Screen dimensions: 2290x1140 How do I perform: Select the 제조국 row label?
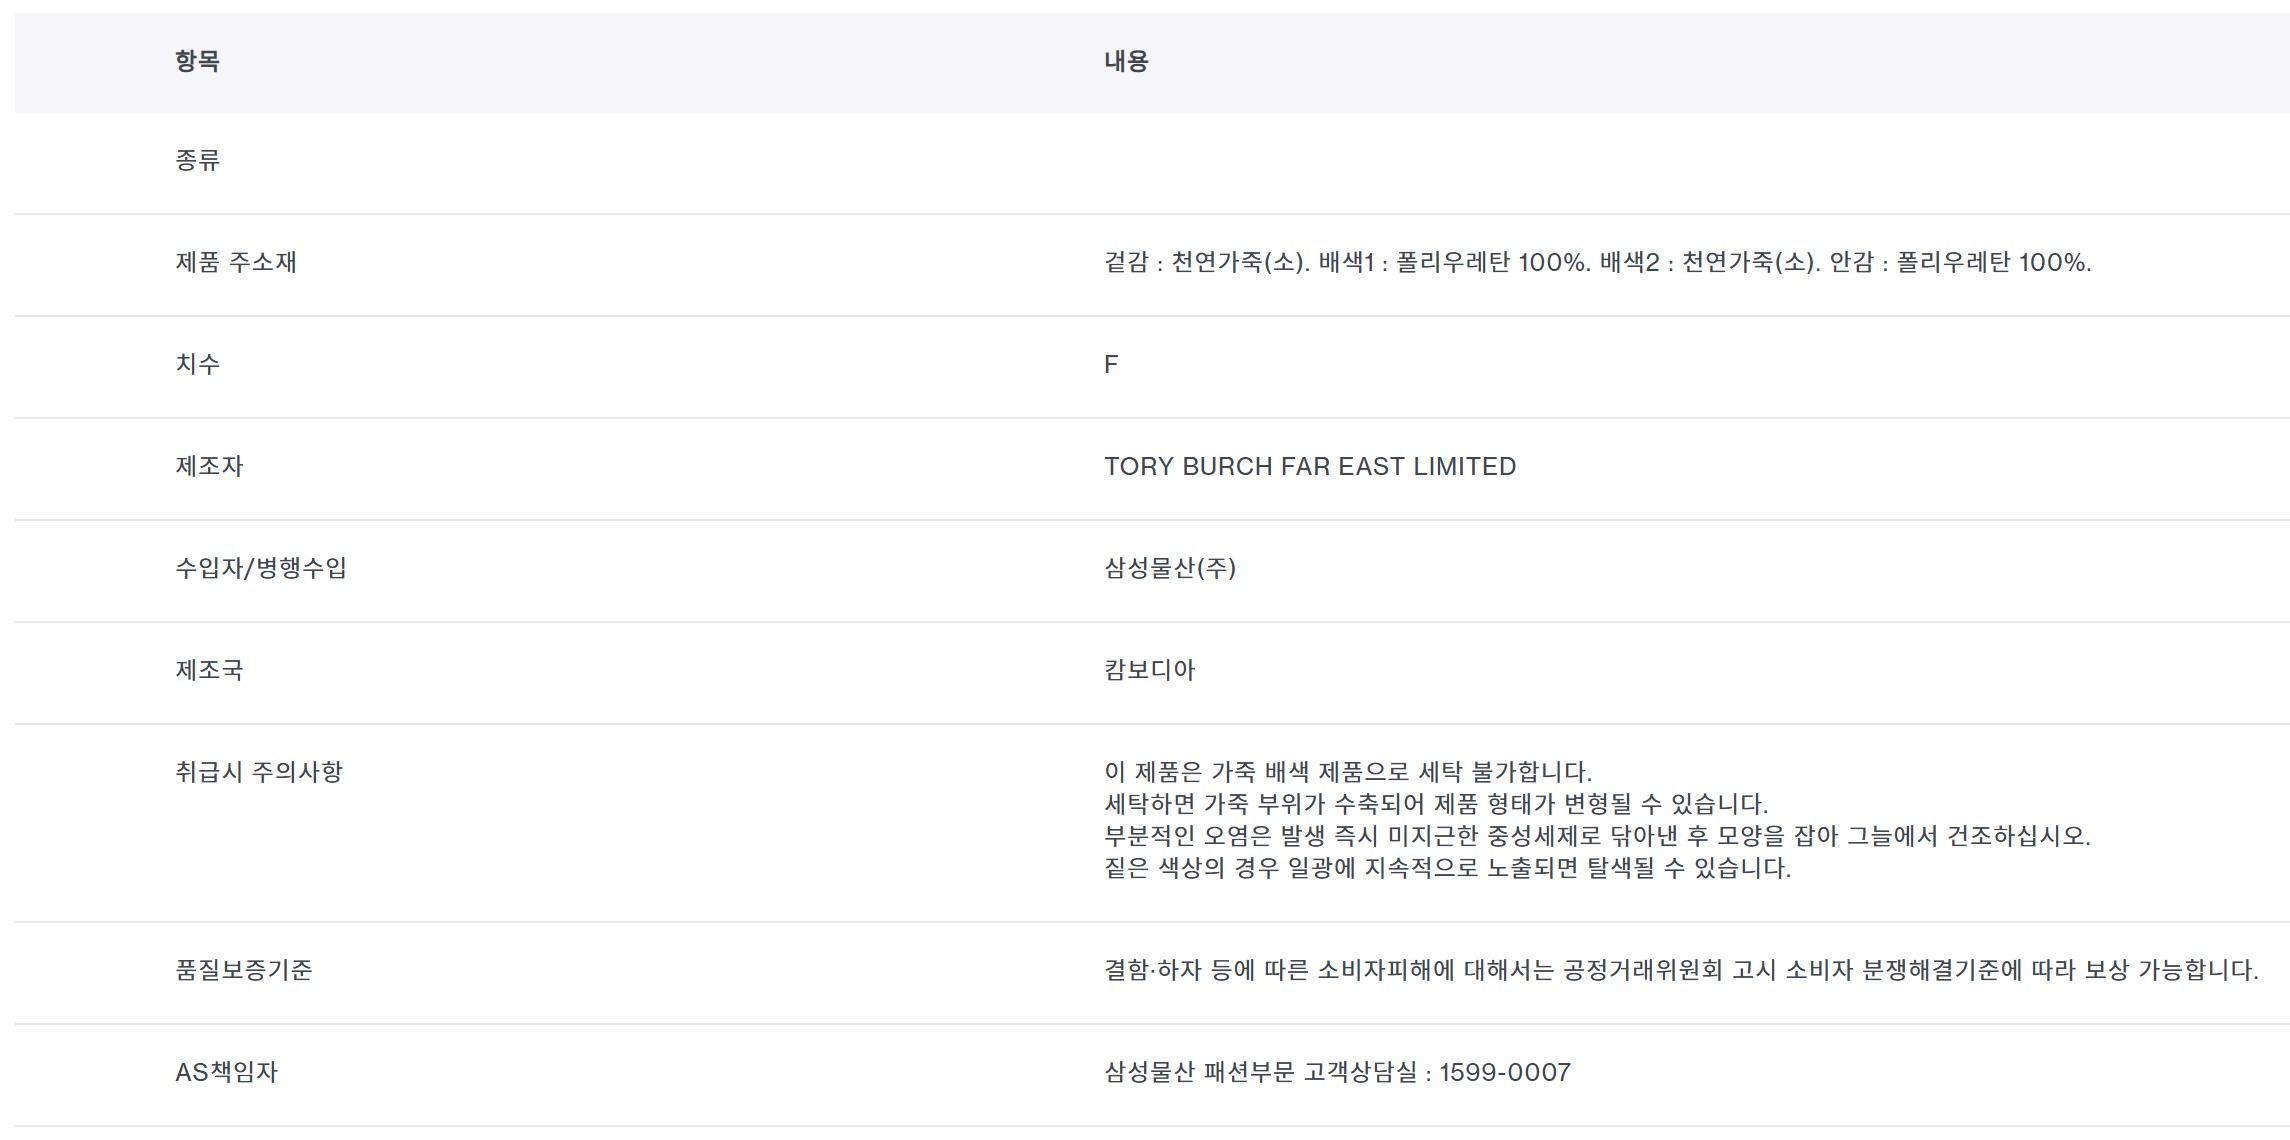pyautogui.click(x=209, y=670)
